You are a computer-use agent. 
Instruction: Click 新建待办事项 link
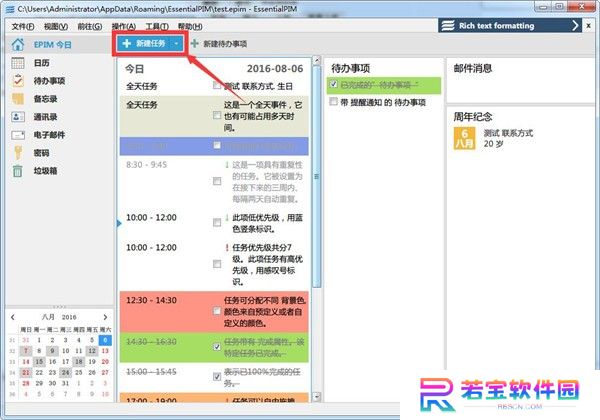[225, 44]
